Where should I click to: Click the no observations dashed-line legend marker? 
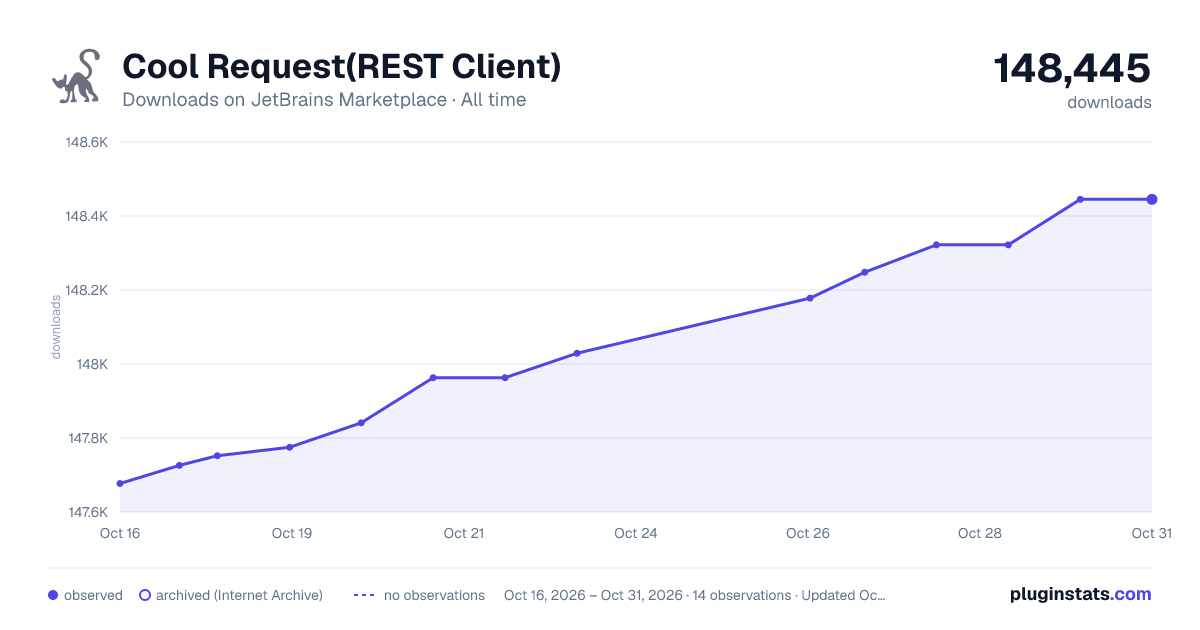(364, 595)
